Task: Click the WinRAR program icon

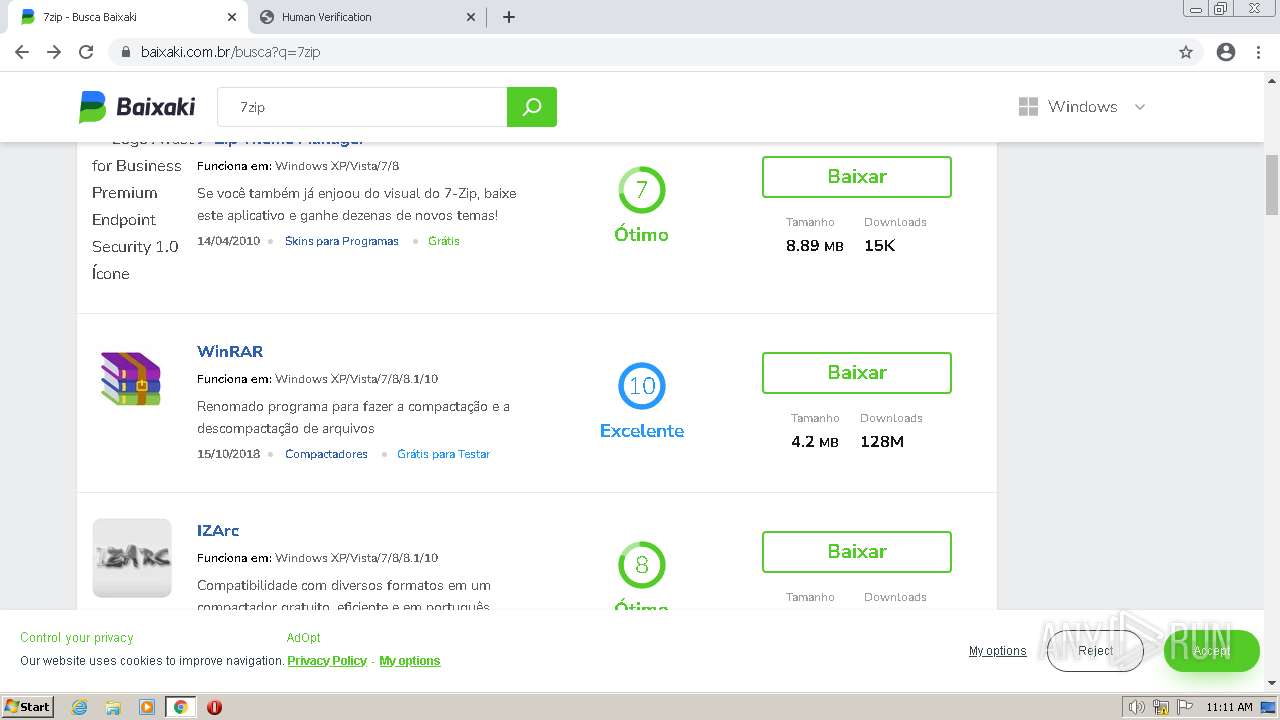Action: tap(131, 379)
